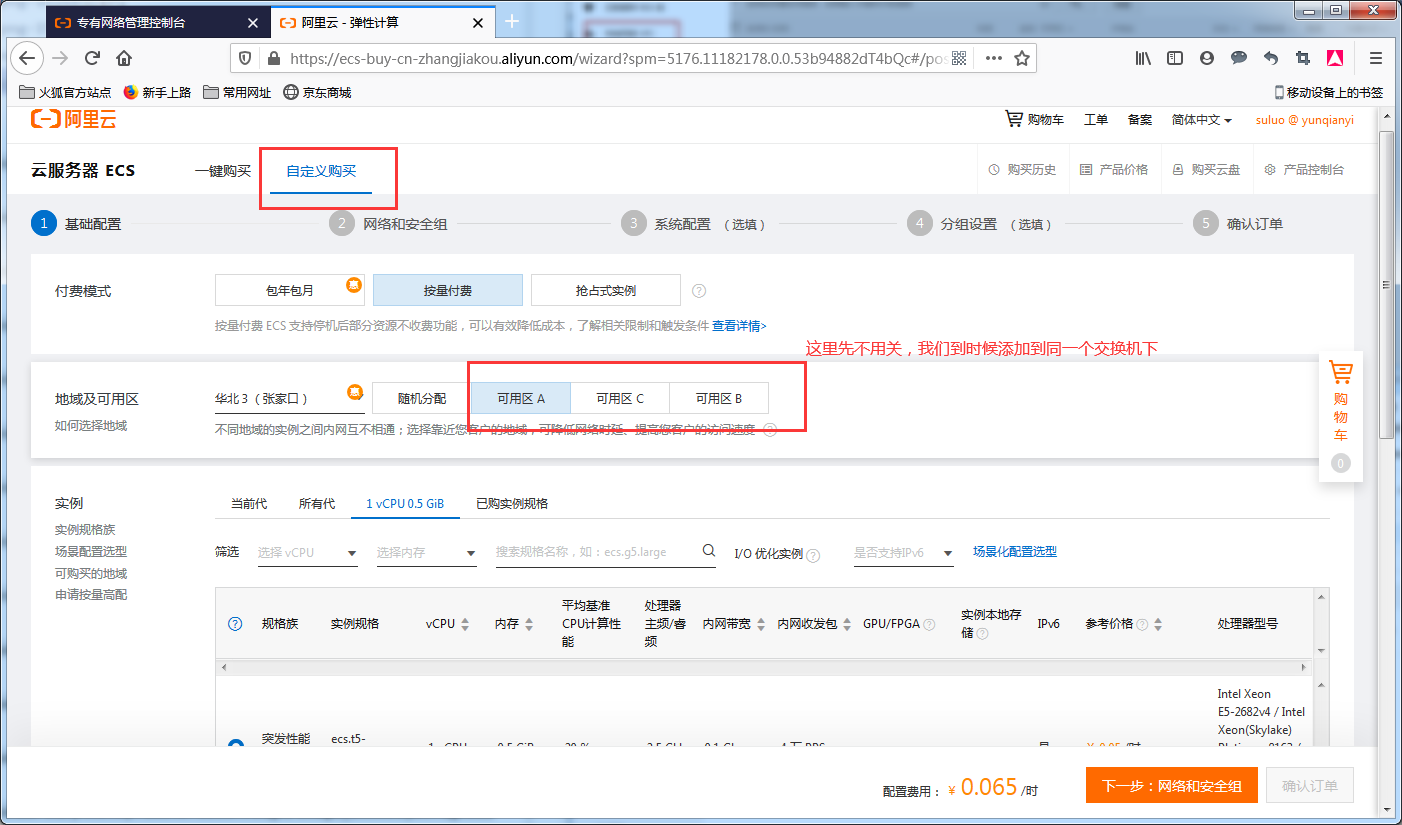
Task: Open the 查看详情 link
Action: 739,326
